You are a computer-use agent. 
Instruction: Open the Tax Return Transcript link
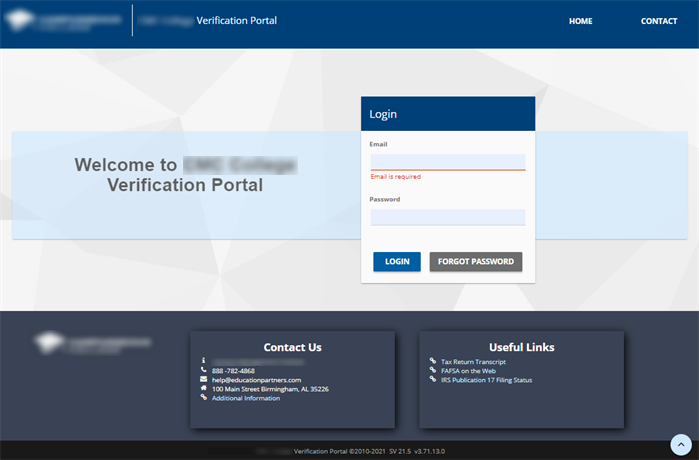(473, 362)
